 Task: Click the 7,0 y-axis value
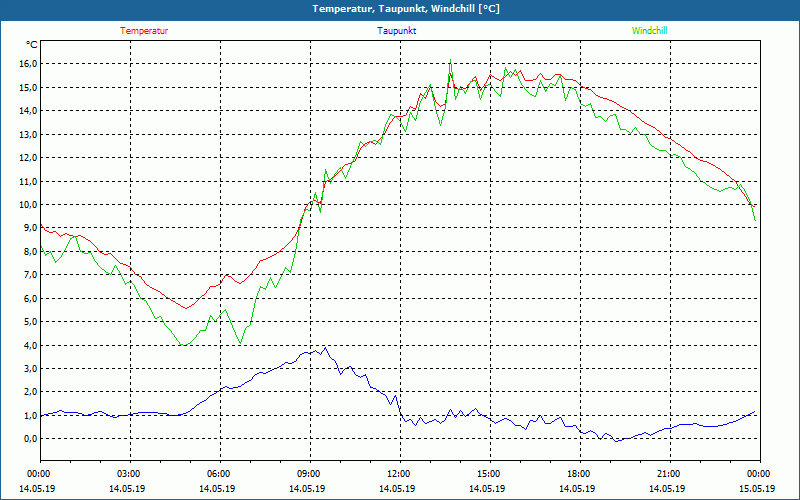point(31,275)
